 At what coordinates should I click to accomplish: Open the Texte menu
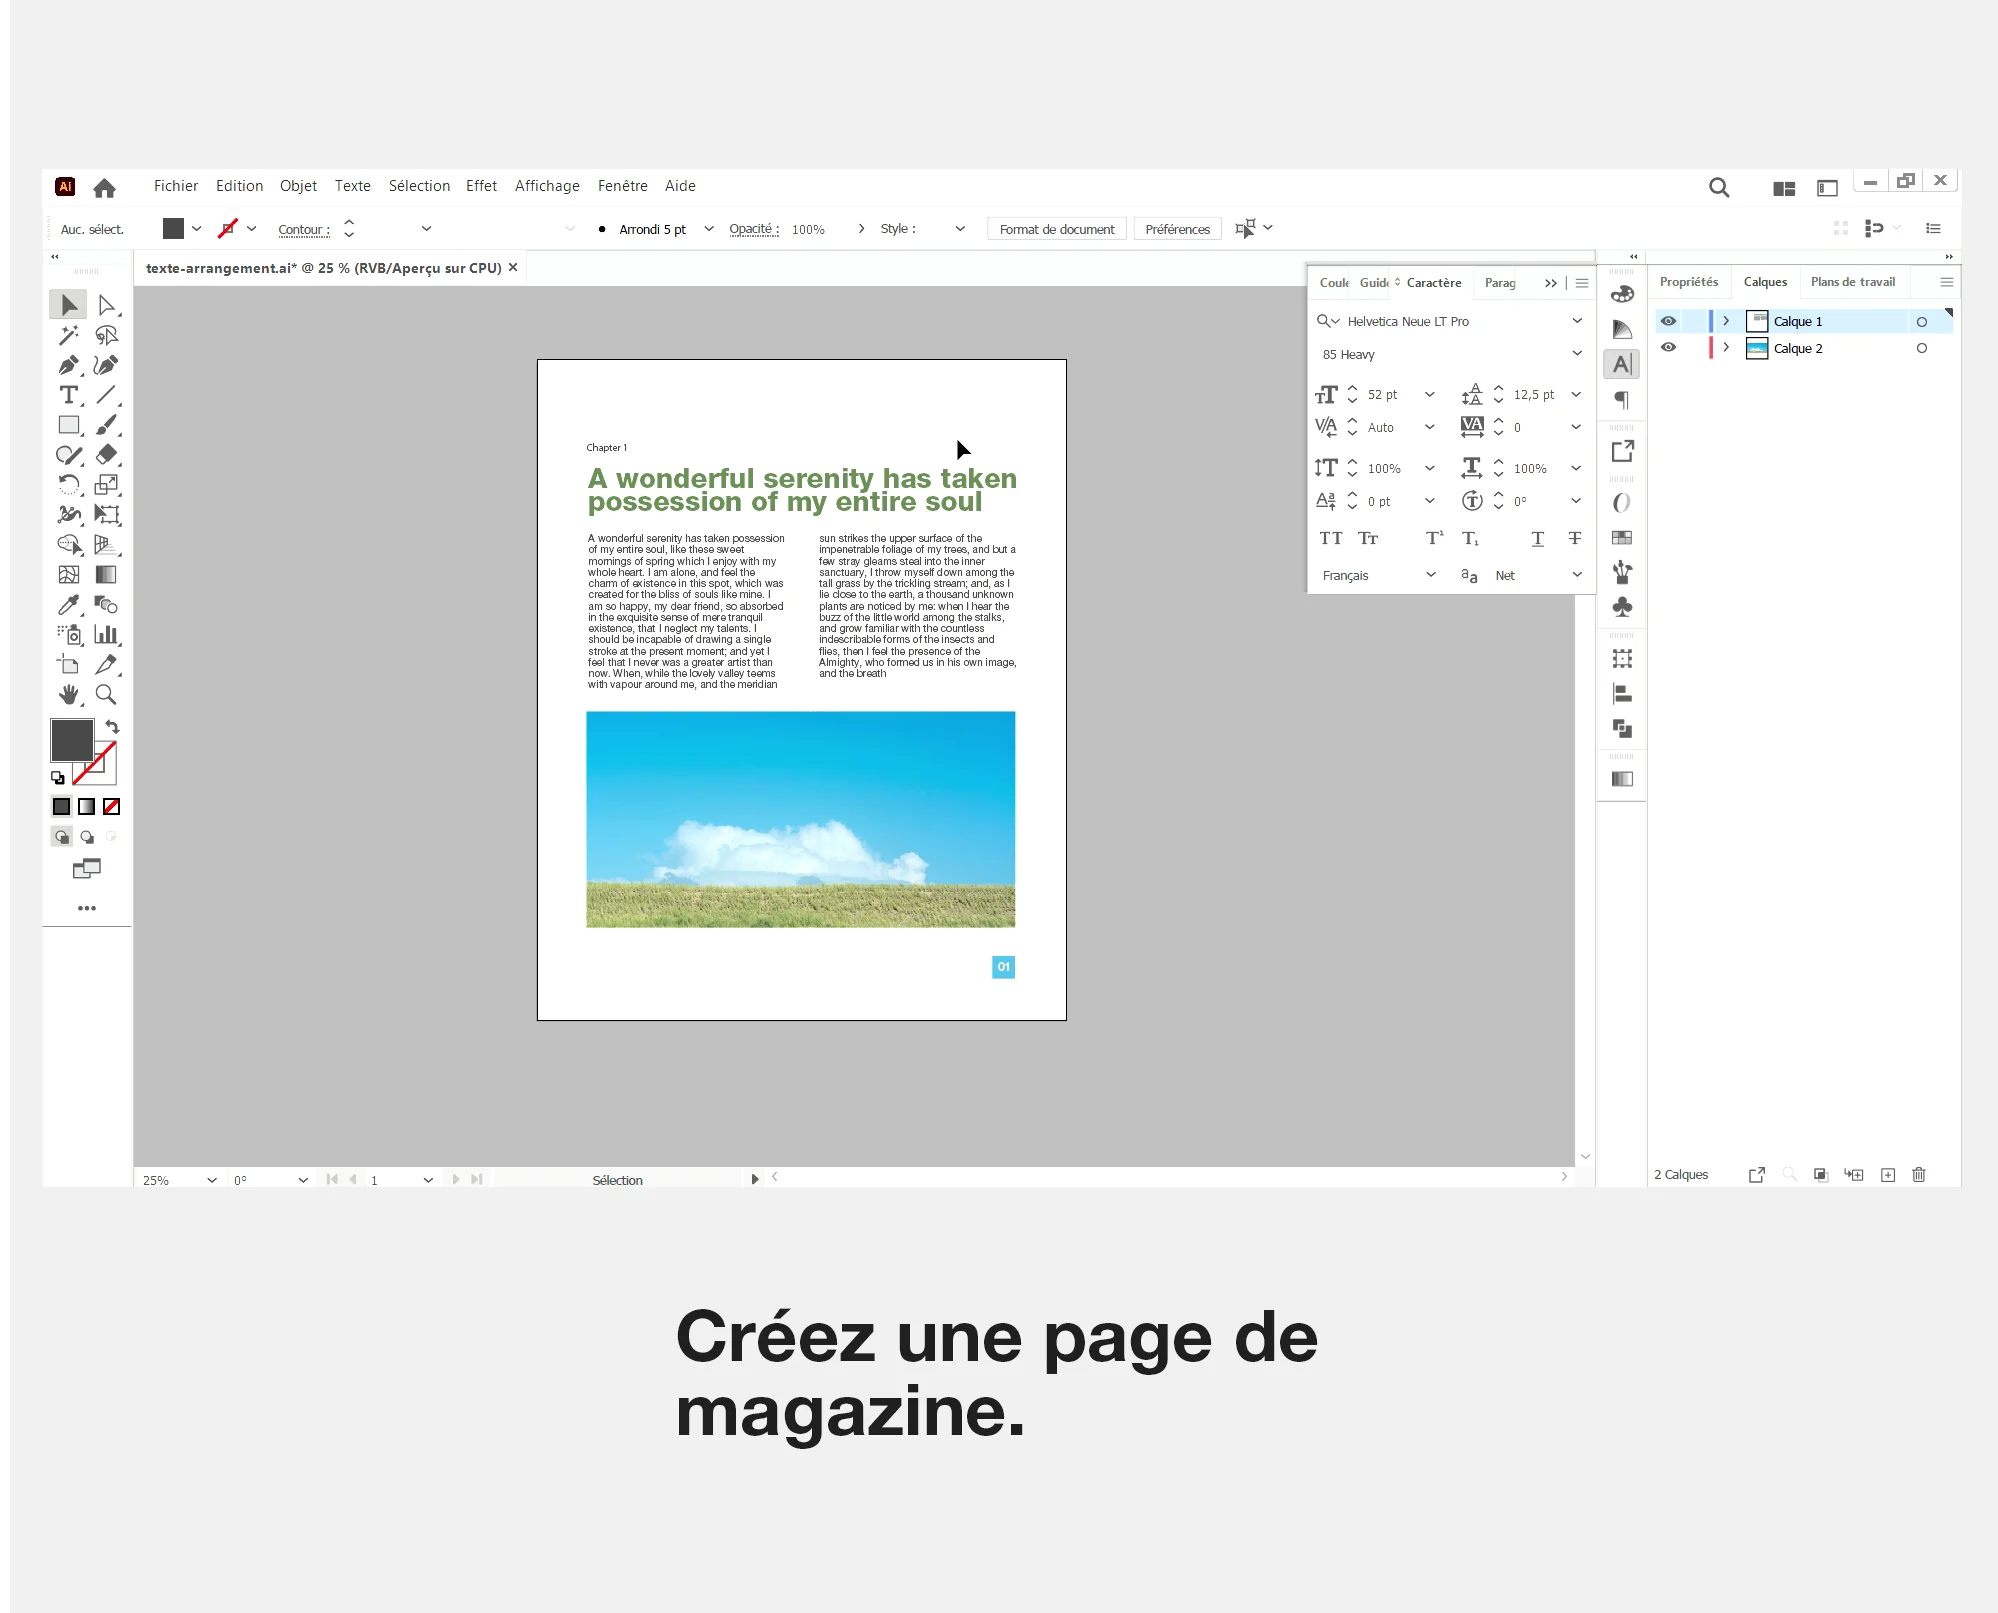click(352, 186)
